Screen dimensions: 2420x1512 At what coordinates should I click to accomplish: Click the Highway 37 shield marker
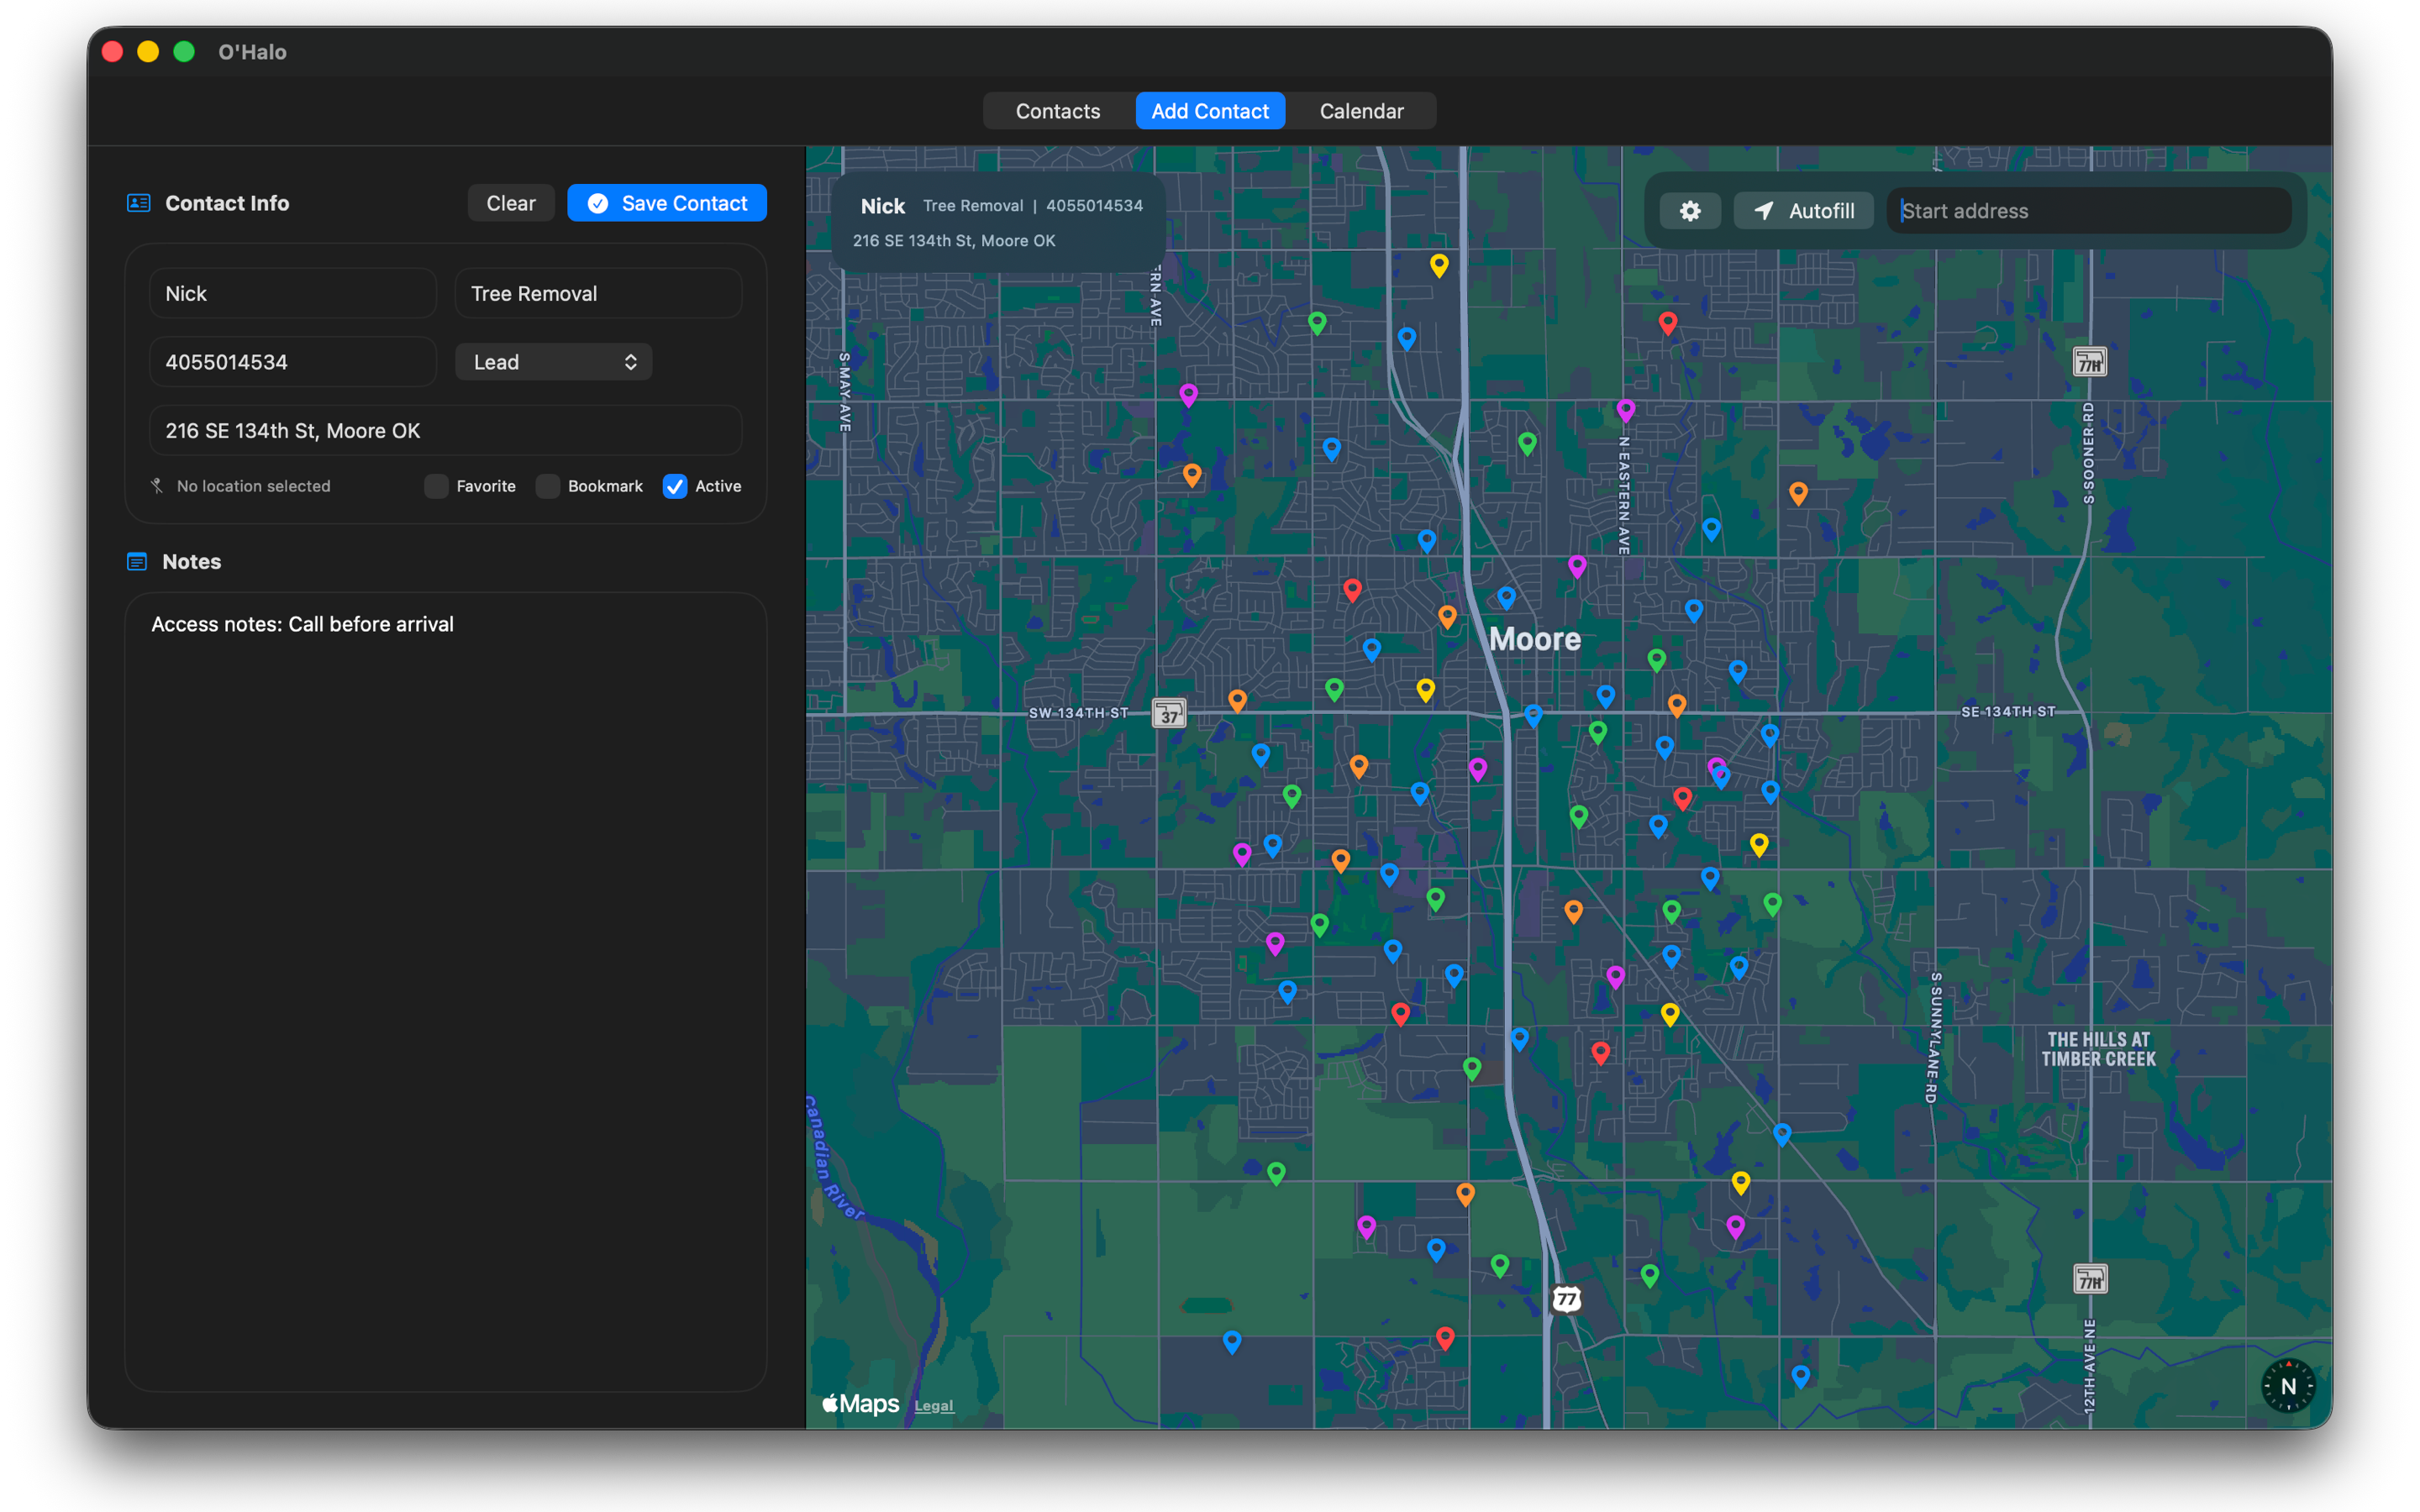coord(1169,714)
